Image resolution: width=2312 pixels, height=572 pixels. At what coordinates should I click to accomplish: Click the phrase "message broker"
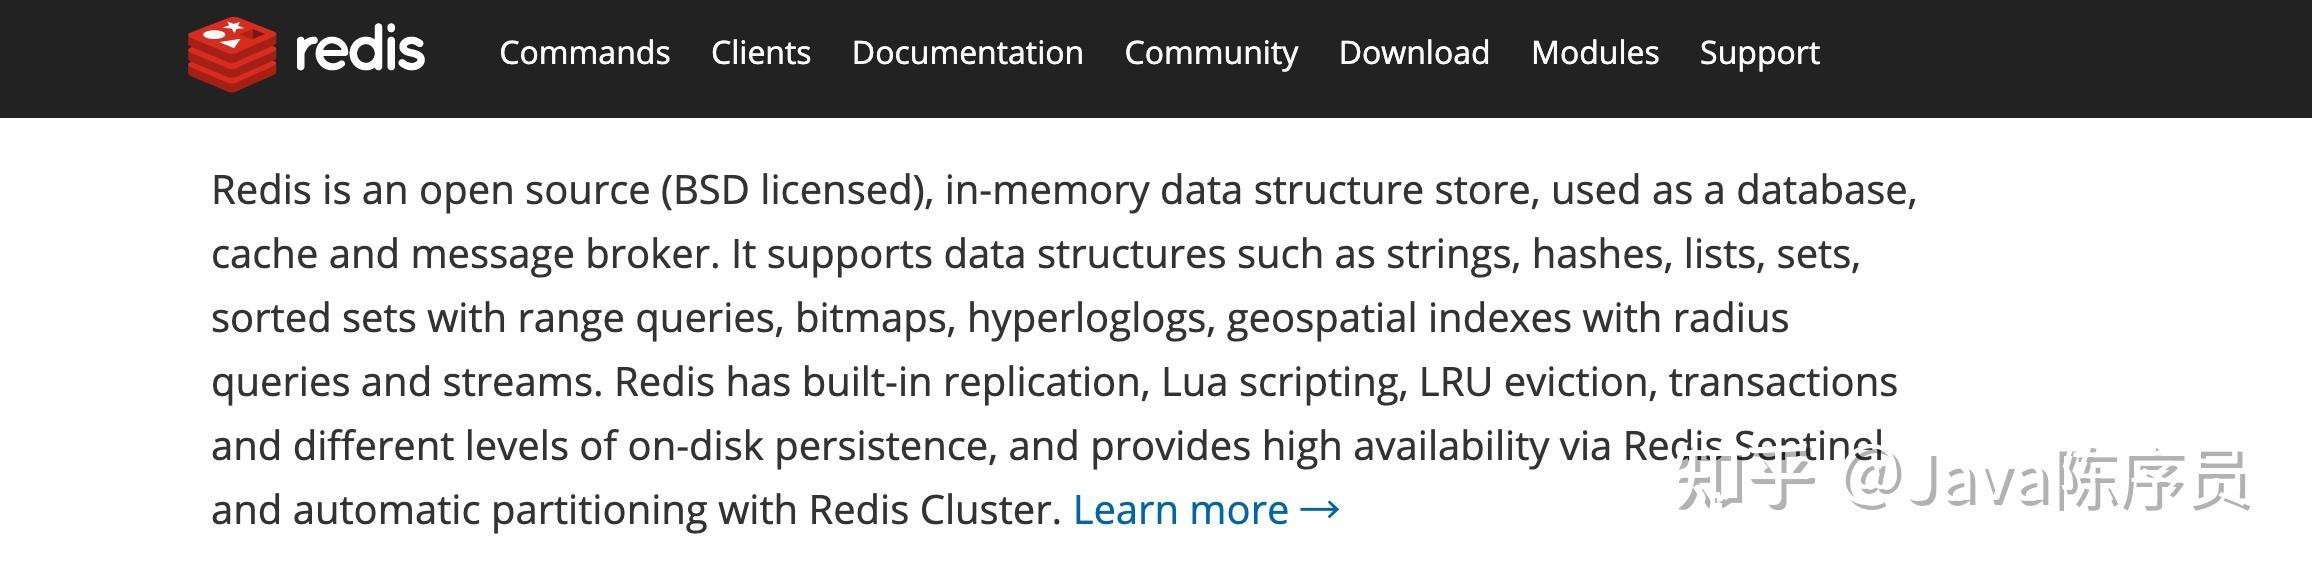tap(564, 254)
